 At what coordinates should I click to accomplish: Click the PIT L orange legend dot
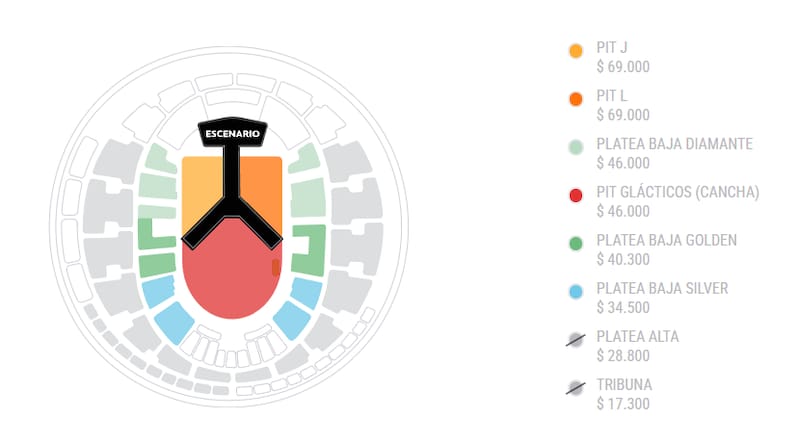click(x=575, y=99)
